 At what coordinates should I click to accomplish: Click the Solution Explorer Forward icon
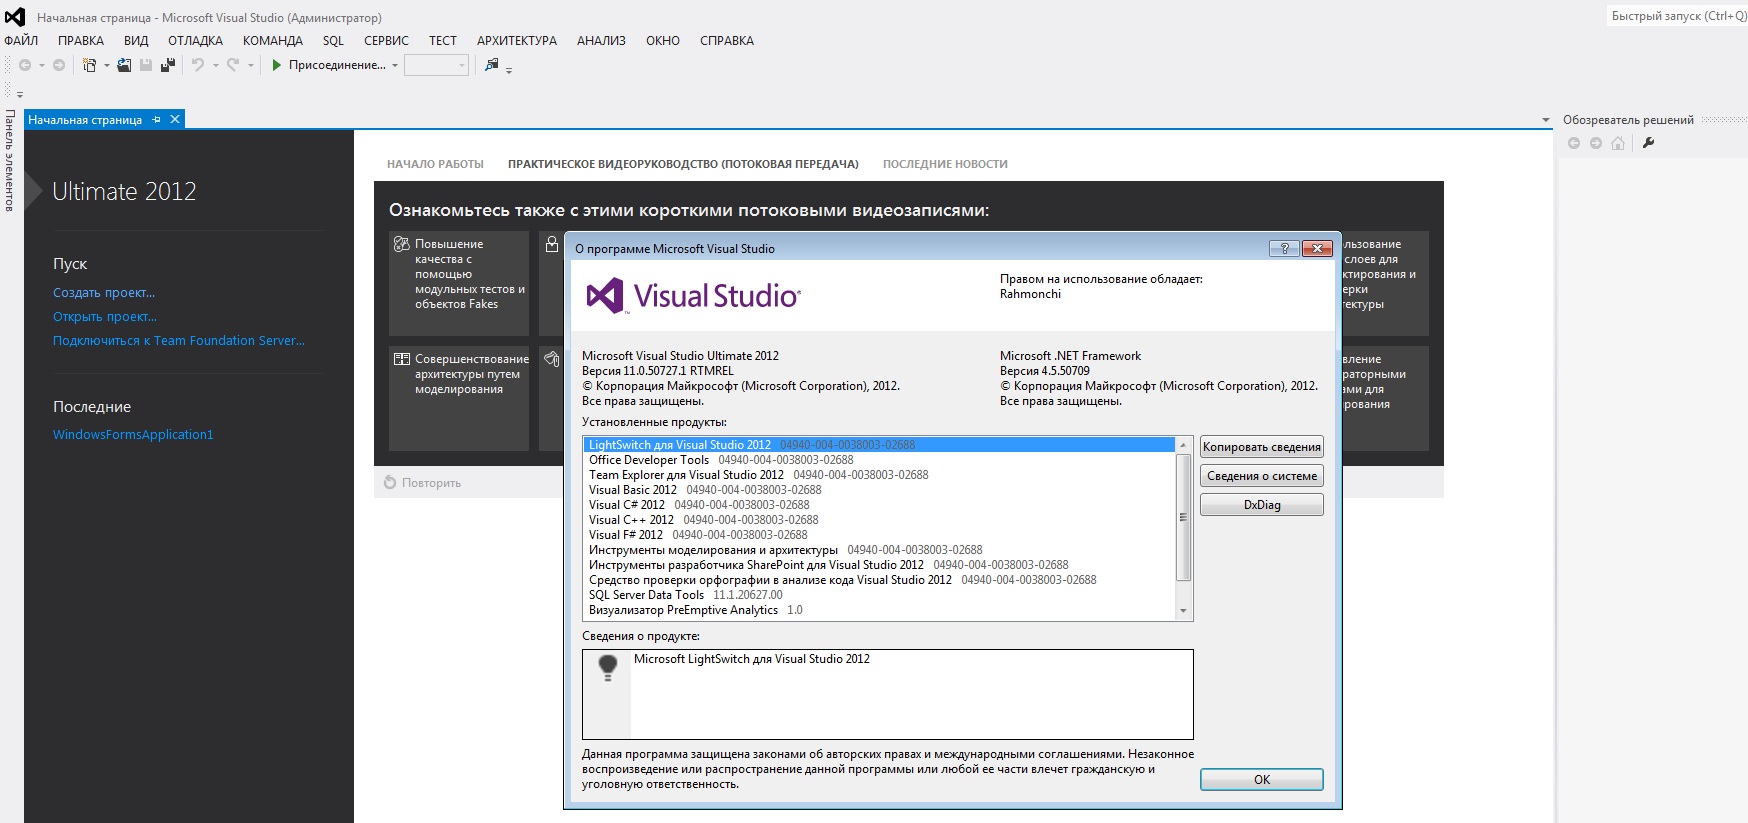point(1596,143)
